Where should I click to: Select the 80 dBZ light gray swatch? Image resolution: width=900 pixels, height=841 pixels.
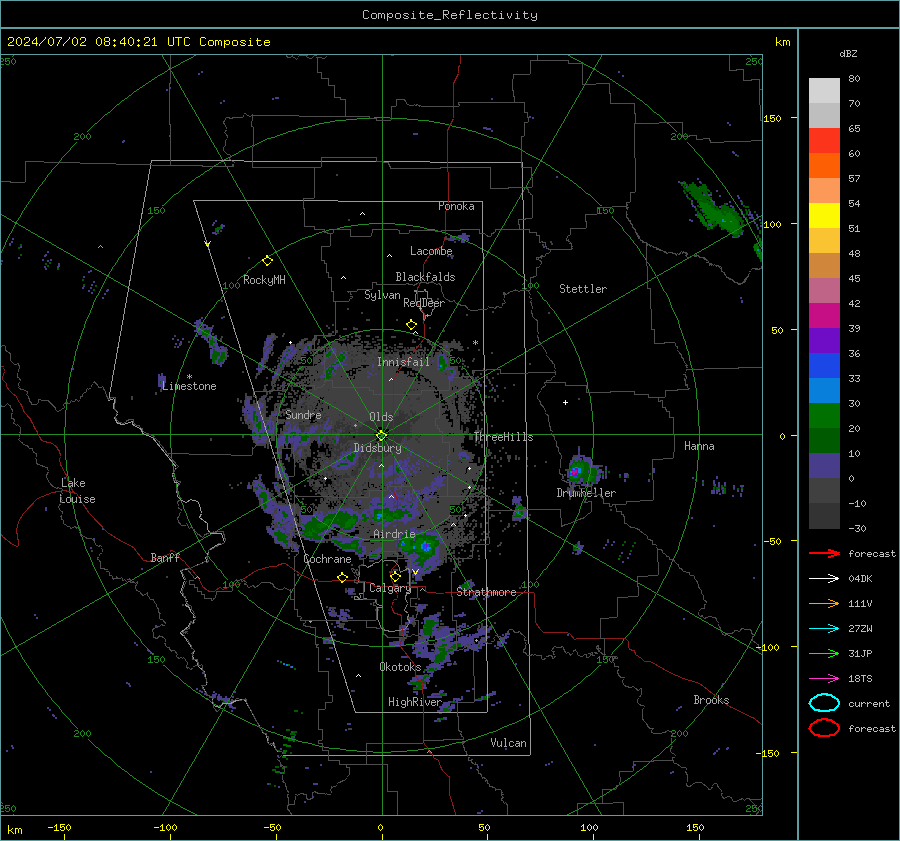click(824, 90)
